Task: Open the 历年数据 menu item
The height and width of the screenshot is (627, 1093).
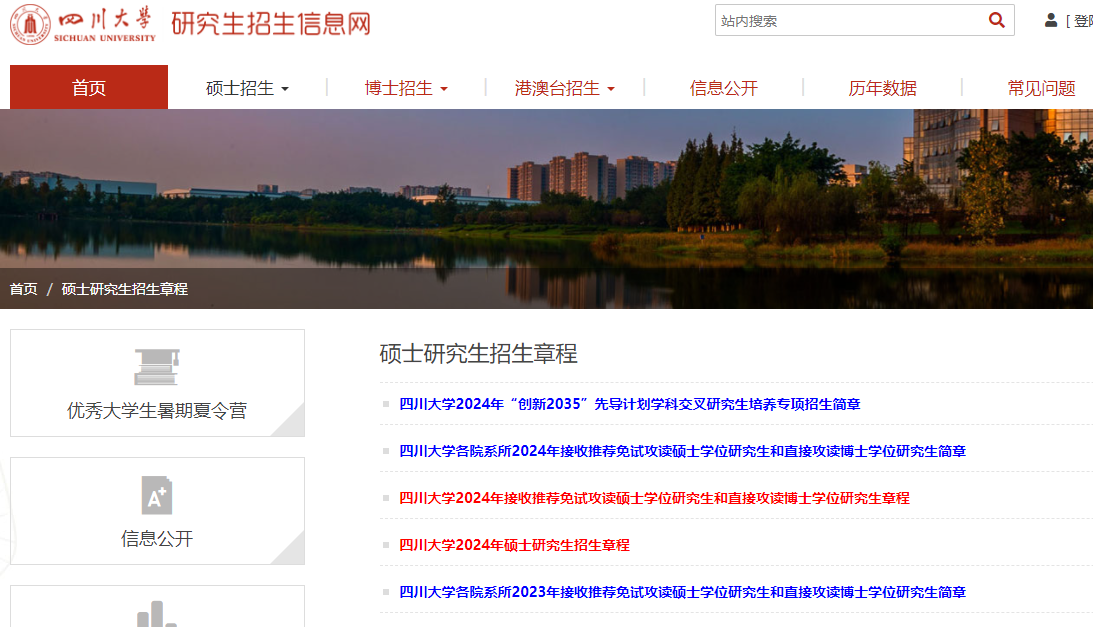Action: tap(884, 87)
